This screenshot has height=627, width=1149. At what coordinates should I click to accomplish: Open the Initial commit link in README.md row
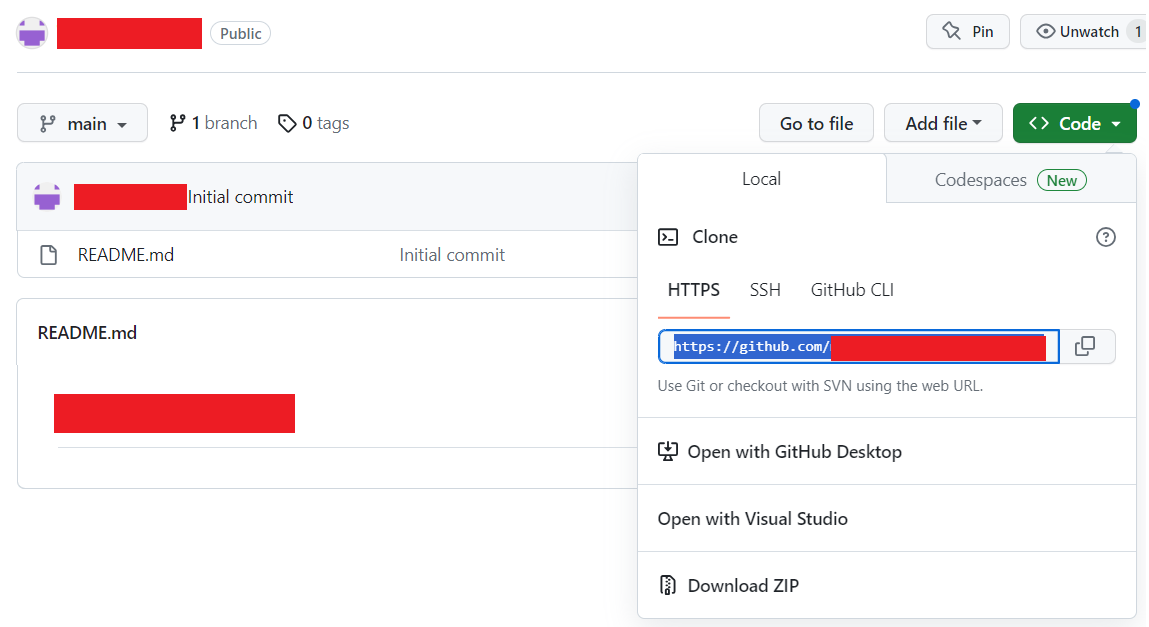(452, 255)
